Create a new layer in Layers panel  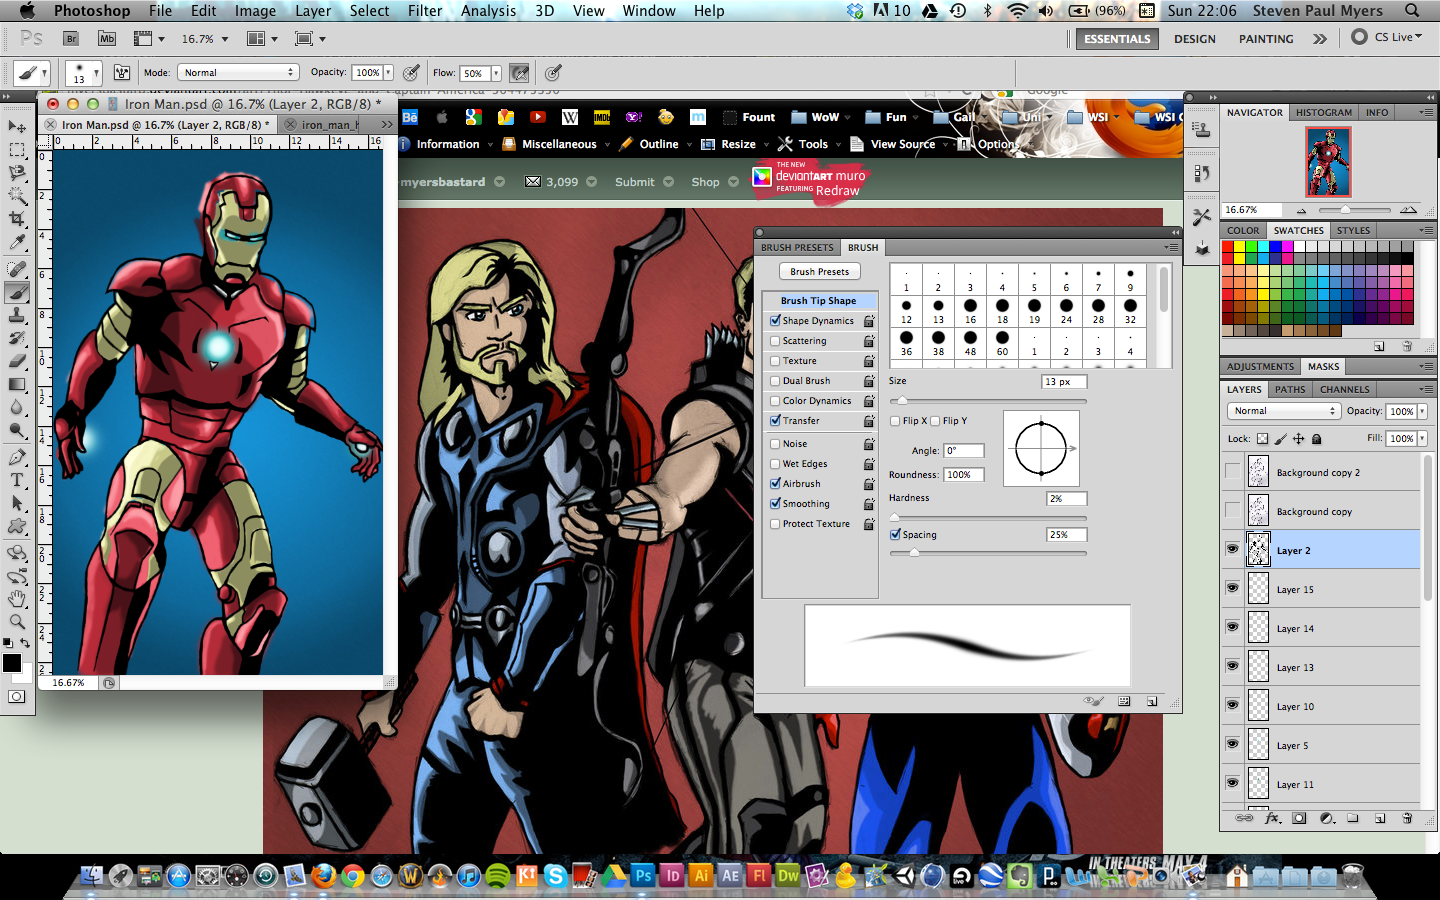tap(1380, 818)
